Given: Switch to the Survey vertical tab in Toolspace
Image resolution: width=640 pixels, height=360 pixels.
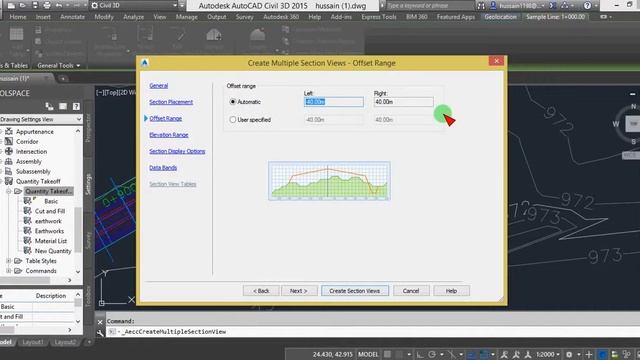Looking at the screenshot, I should point(89,240).
